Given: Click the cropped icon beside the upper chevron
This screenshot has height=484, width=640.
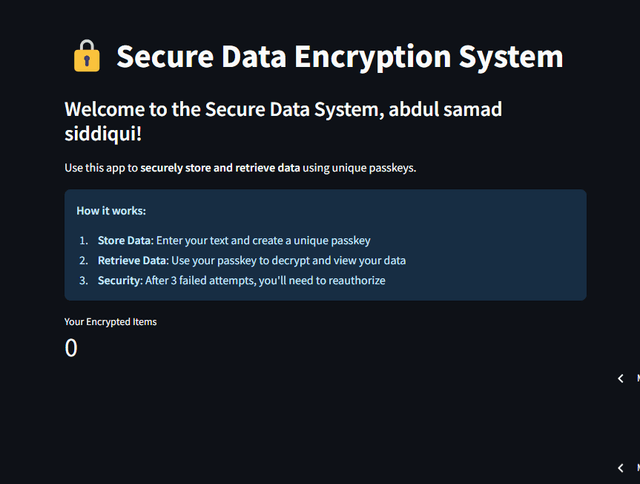Looking at the screenshot, I should (638, 379).
